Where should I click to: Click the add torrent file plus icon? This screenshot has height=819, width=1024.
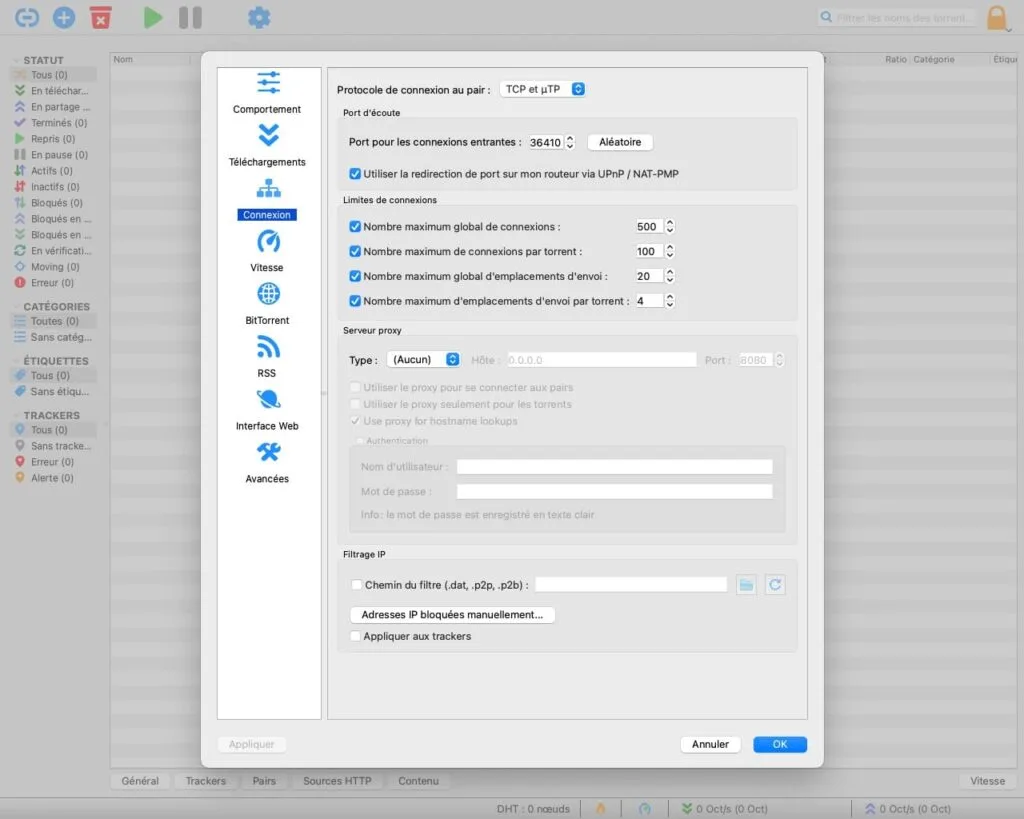[x=63, y=18]
